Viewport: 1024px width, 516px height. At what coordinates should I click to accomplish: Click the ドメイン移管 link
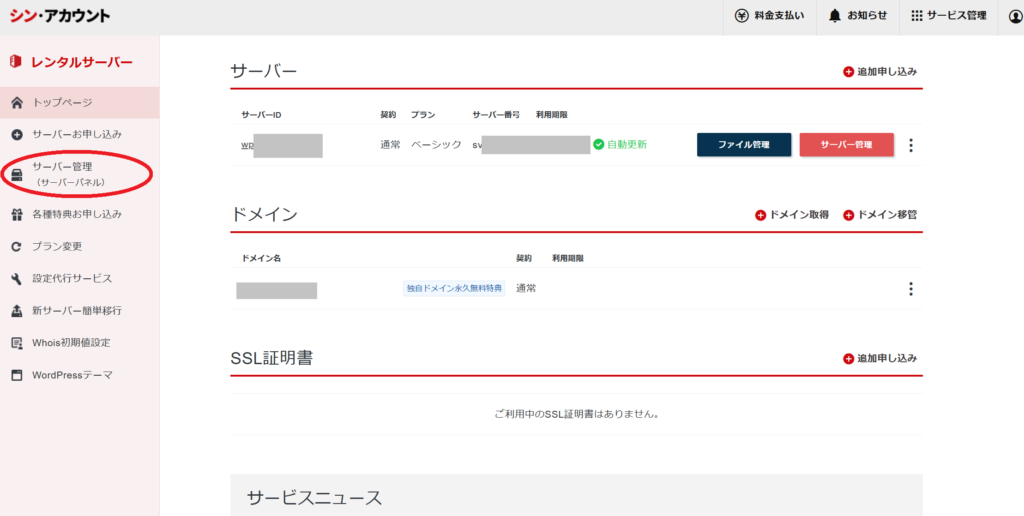[x=880, y=215]
